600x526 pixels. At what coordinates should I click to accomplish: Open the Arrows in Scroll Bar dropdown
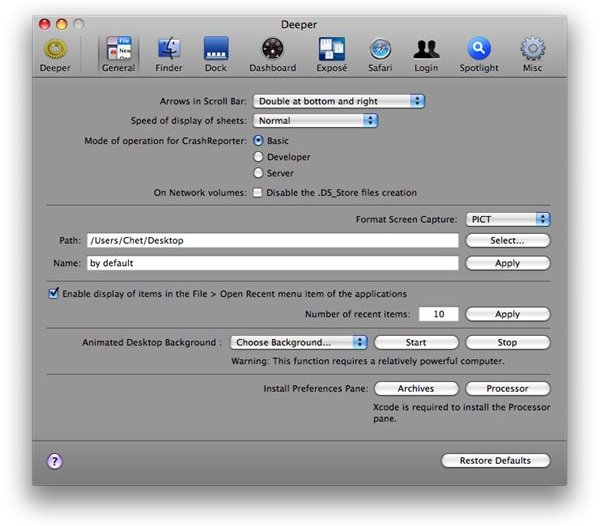339,101
